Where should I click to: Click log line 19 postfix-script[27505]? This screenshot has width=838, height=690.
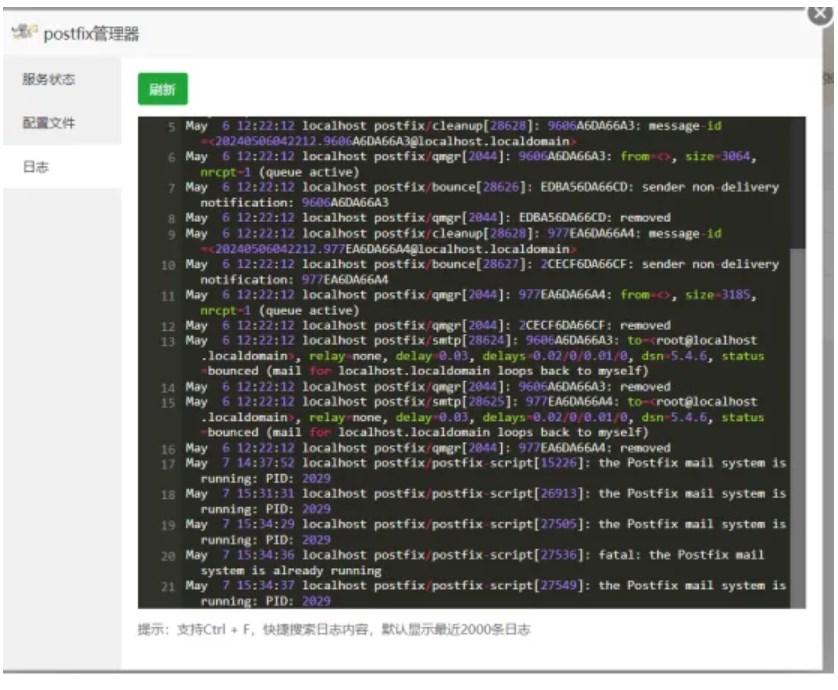coord(485,532)
